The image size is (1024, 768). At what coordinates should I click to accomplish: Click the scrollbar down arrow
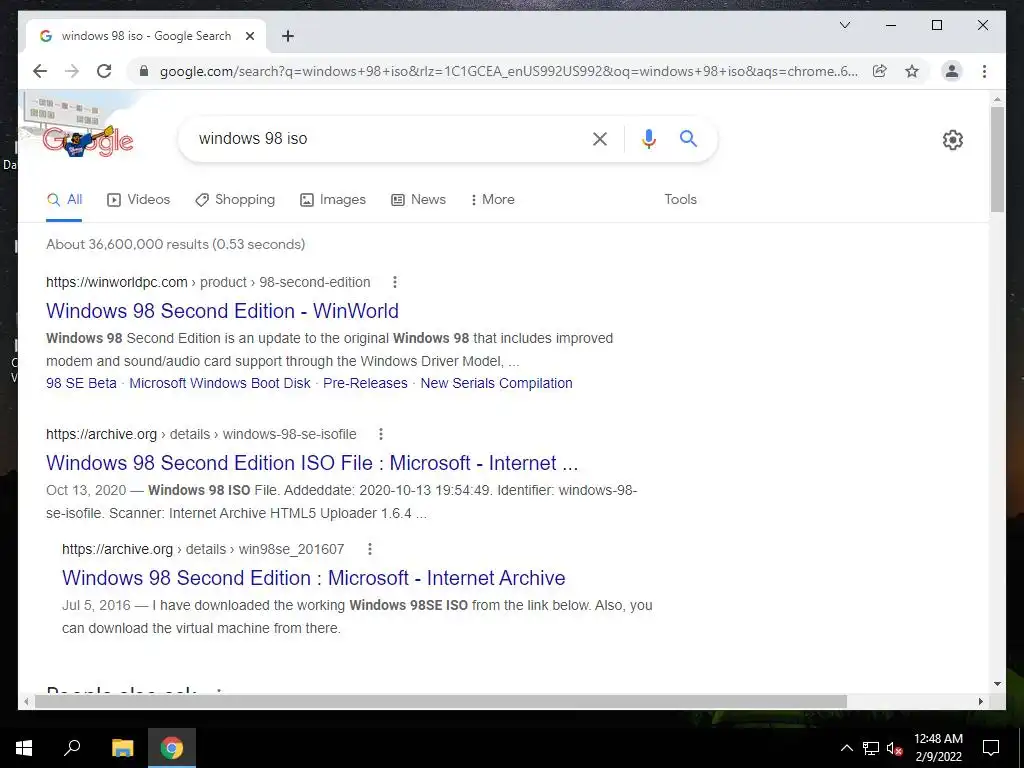pos(997,684)
